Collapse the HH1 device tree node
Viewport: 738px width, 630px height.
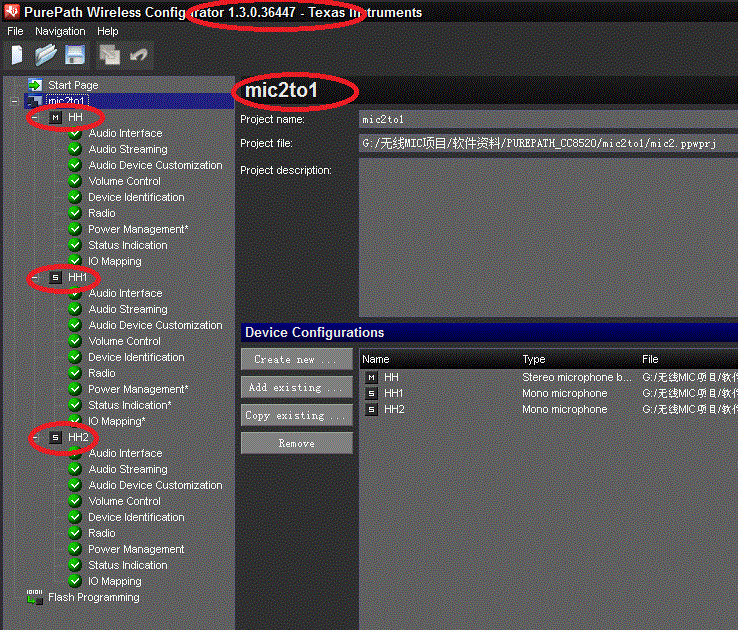click(34, 277)
